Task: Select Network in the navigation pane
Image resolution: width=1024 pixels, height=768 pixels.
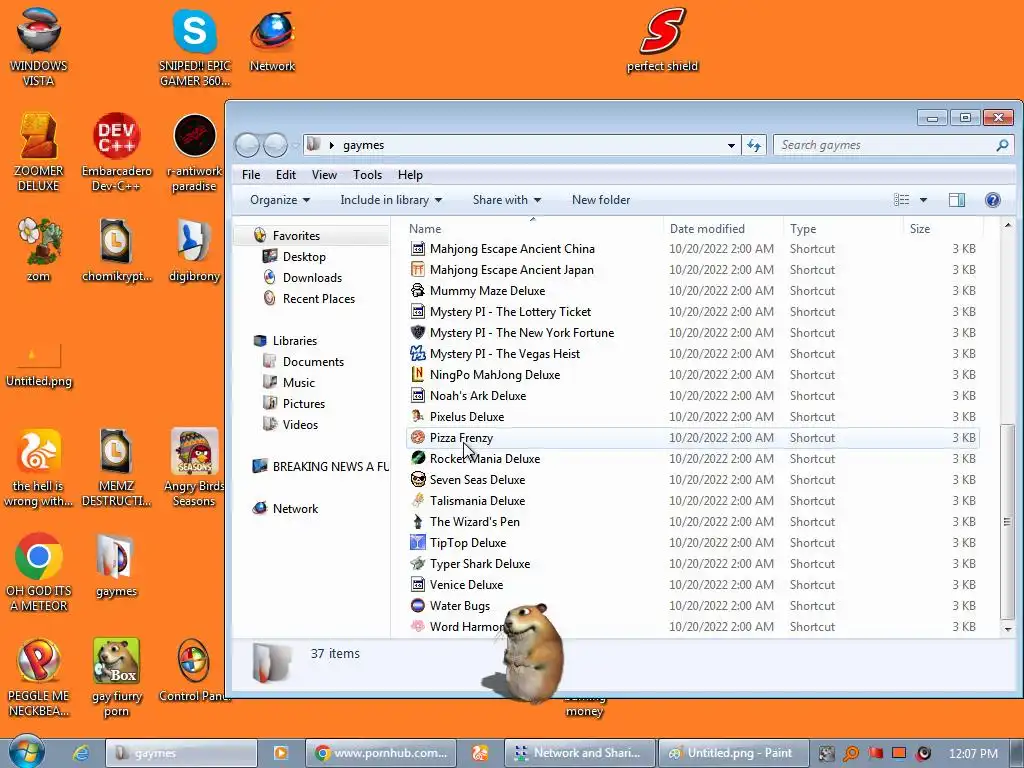Action: coord(295,509)
